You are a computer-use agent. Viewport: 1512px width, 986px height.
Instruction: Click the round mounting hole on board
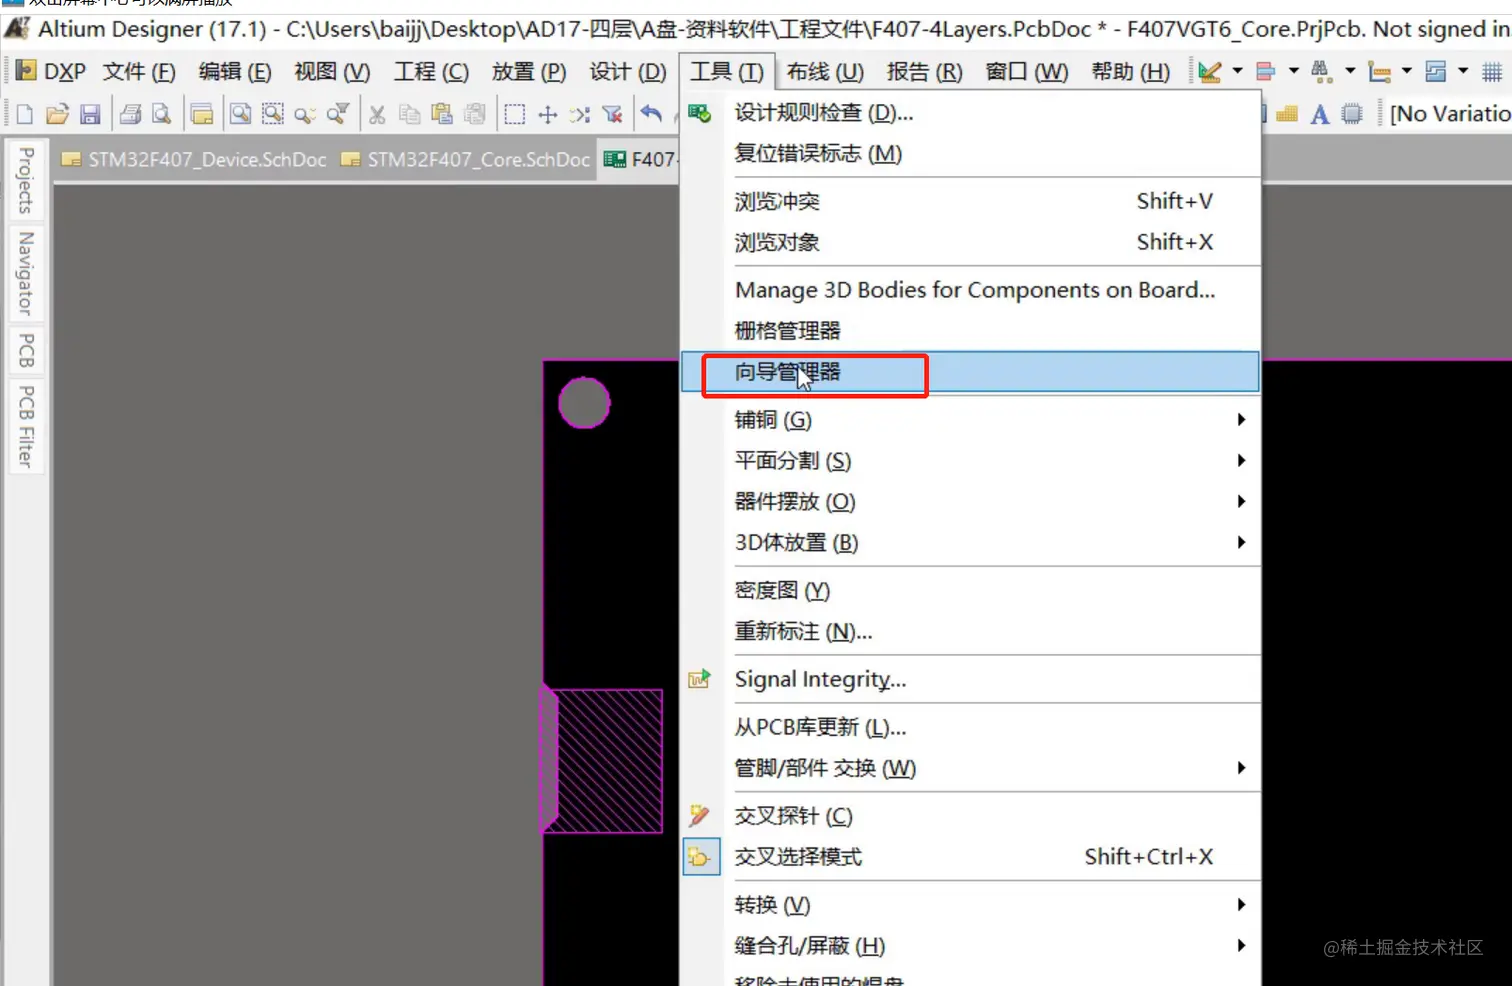(x=584, y=403)
